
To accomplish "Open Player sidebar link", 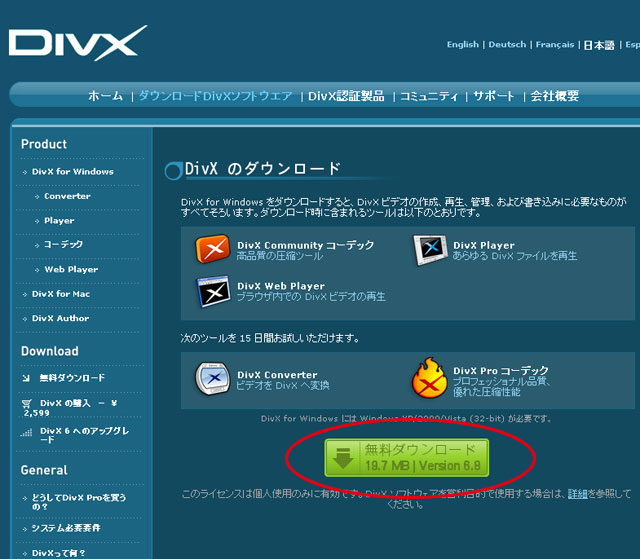I will pyautogui.click(x=59, y=221).
